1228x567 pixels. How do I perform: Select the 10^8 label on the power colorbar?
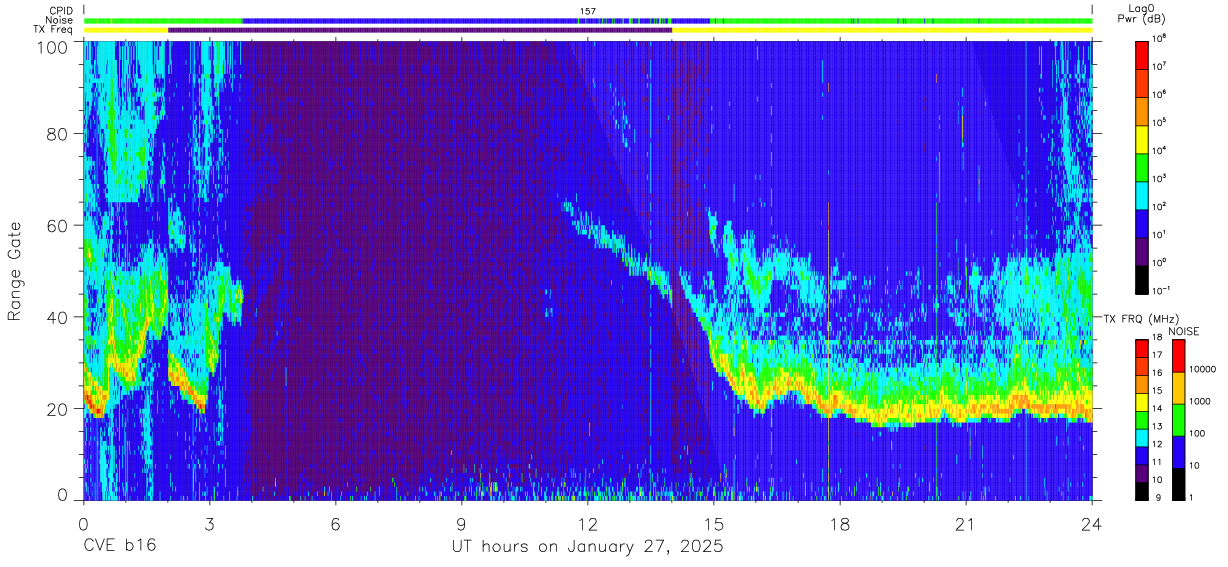tap(1160, 37)
